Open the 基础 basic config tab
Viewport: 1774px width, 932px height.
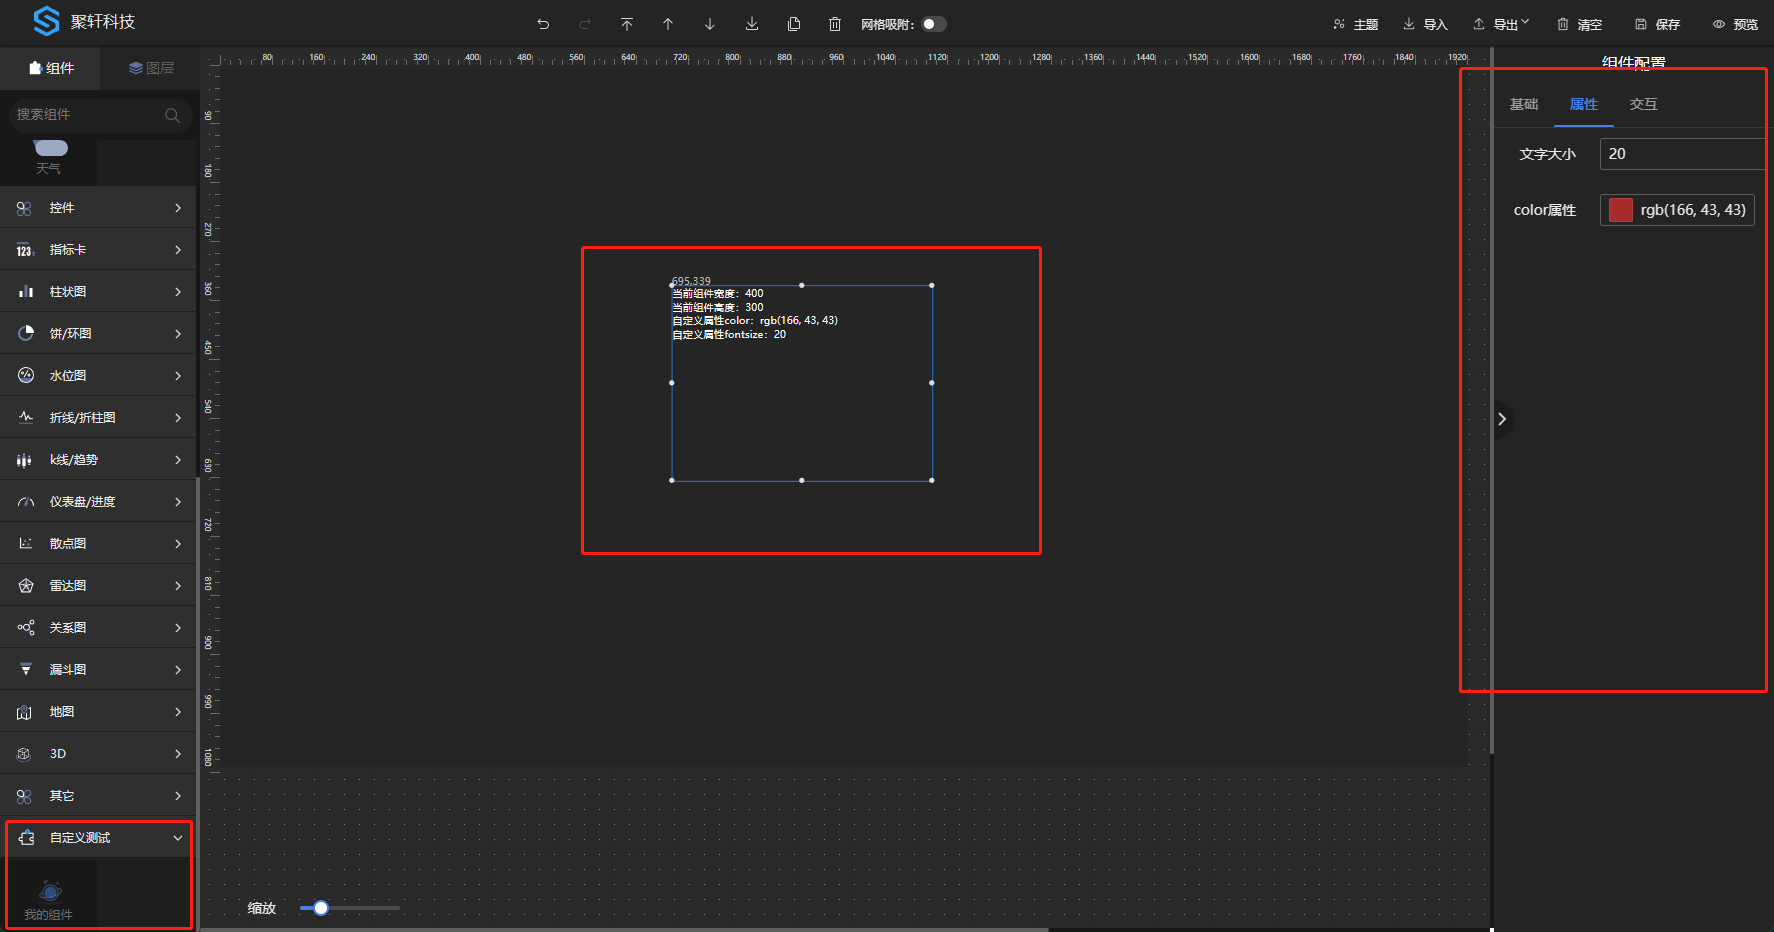pos(1524,104)
